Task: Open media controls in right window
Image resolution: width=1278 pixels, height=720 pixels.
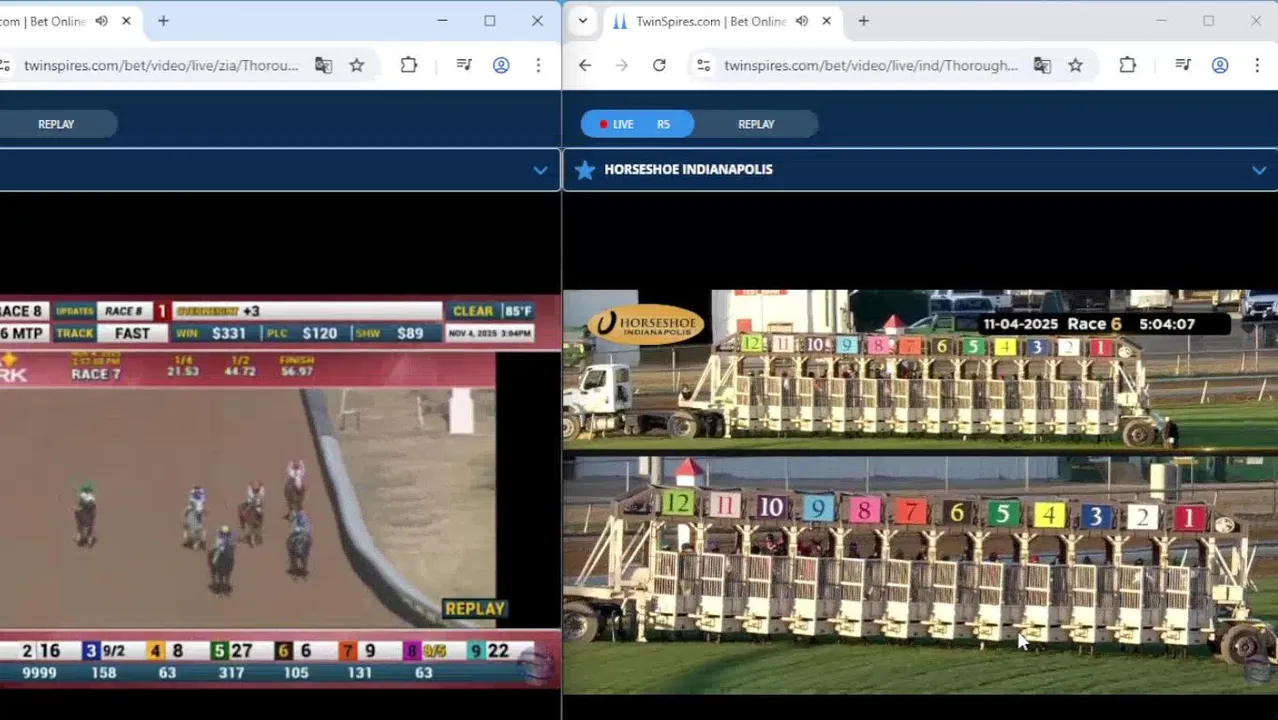Action: coord(1183,65)
